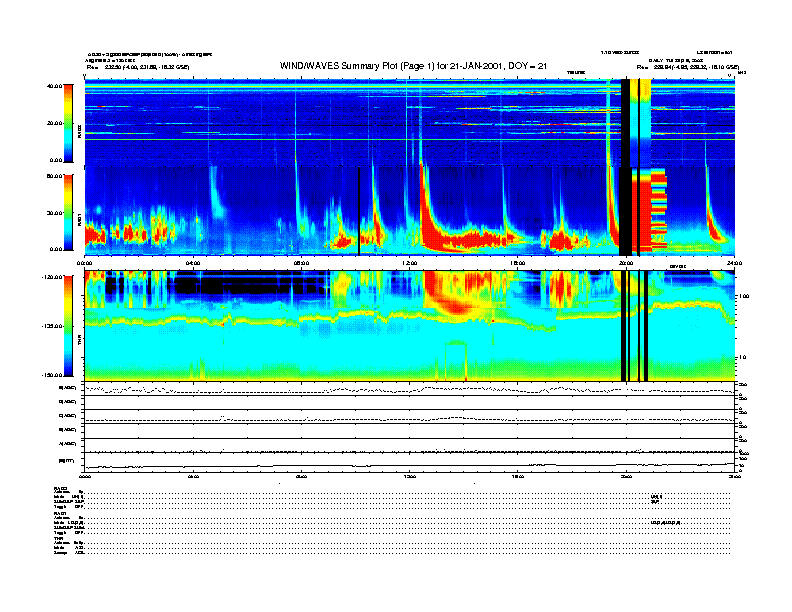Select the -150.00 label on TNR scale
792x612 pixels.
click(52, 375)
